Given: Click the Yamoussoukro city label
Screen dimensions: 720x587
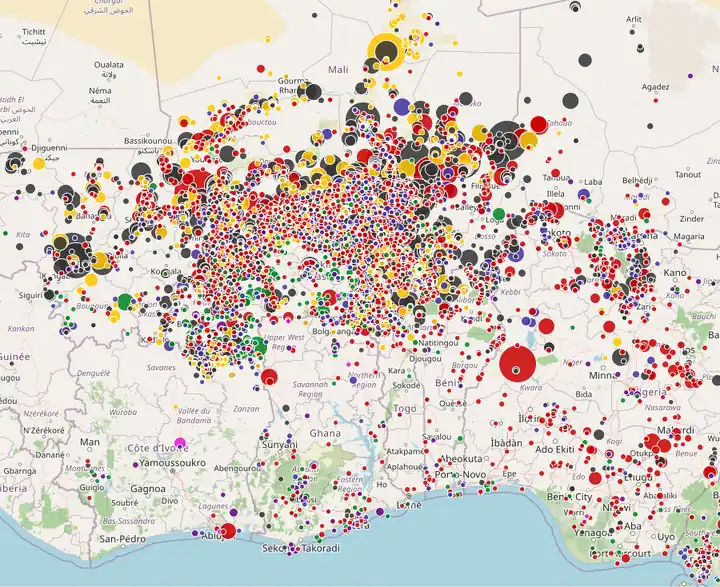Looking at the screenshot, I should (x=172, y=463).
